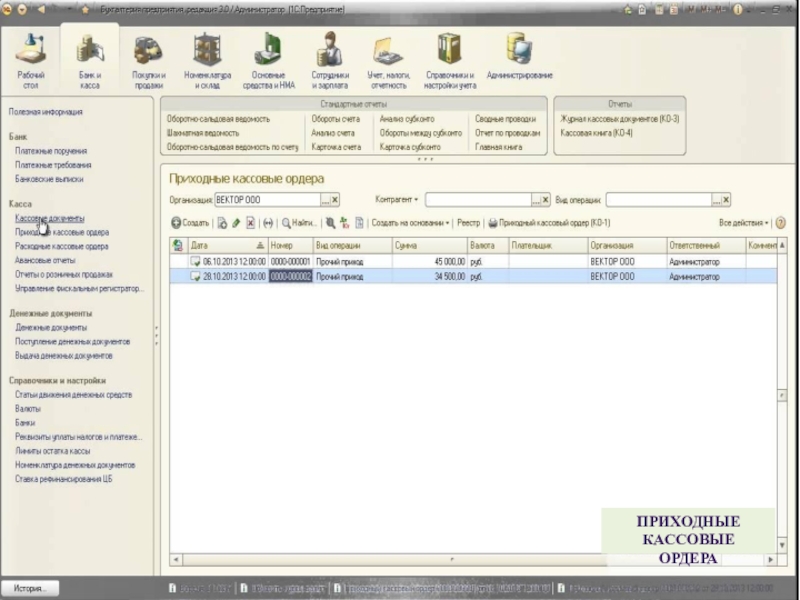Screen dimensions: 800x600
Task: Expand the Создать на основании menu
Action: tap(410, 223)
